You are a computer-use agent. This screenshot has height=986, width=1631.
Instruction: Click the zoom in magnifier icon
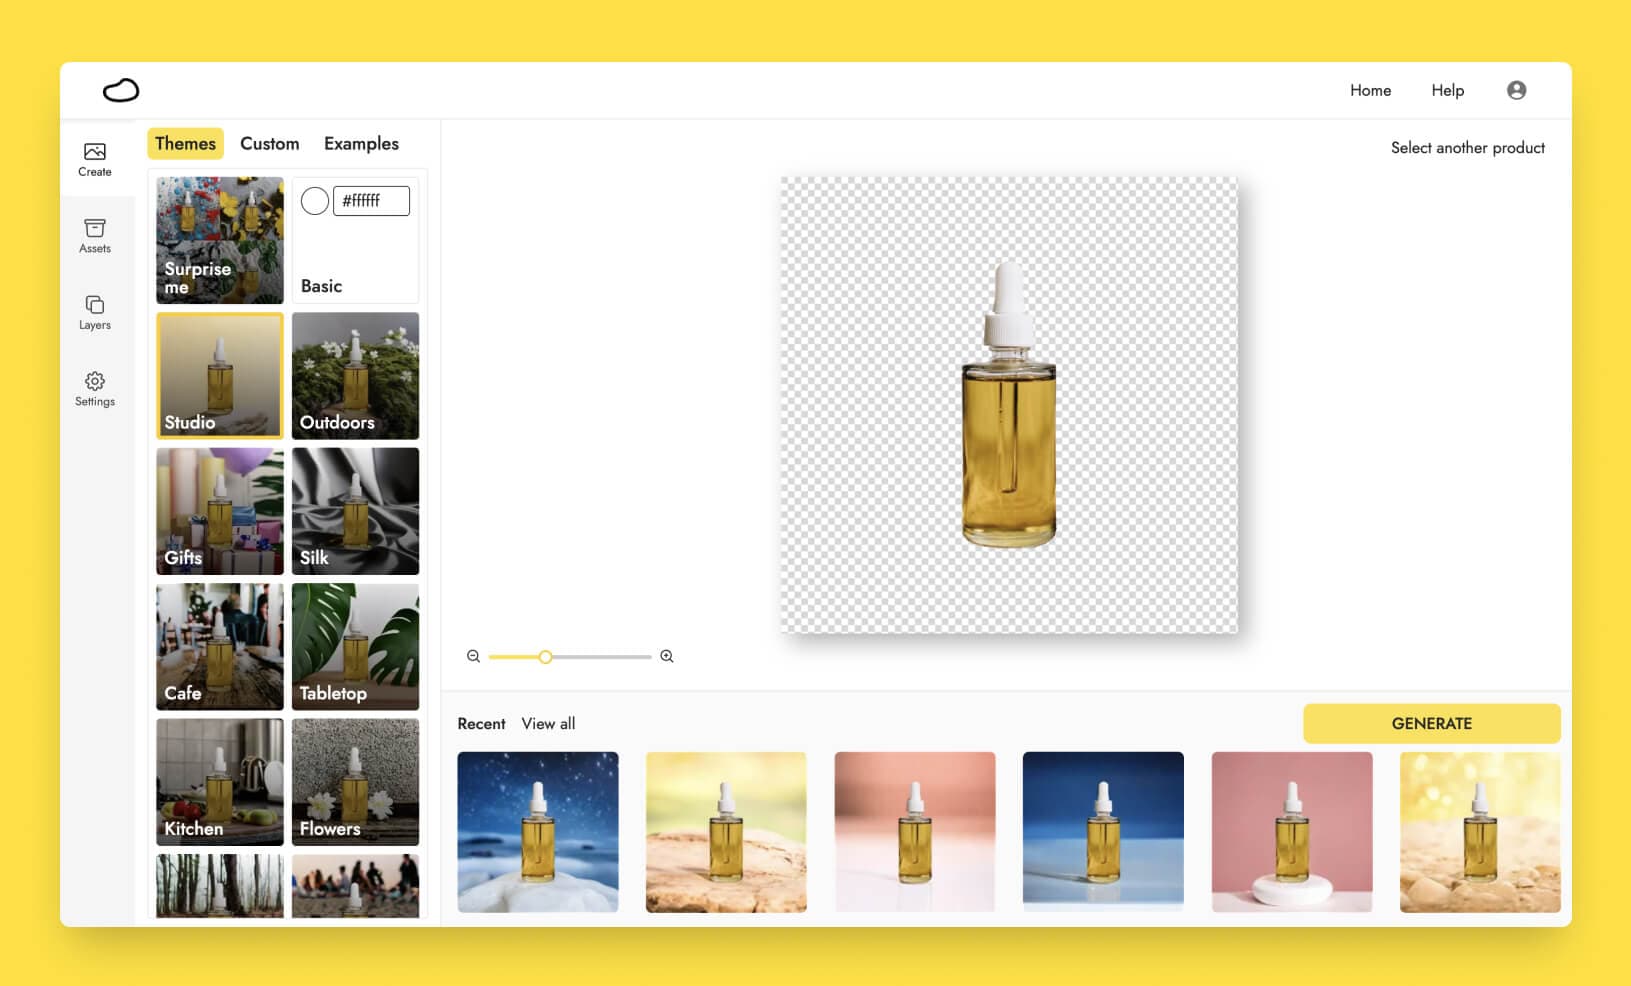click(667, 657)
